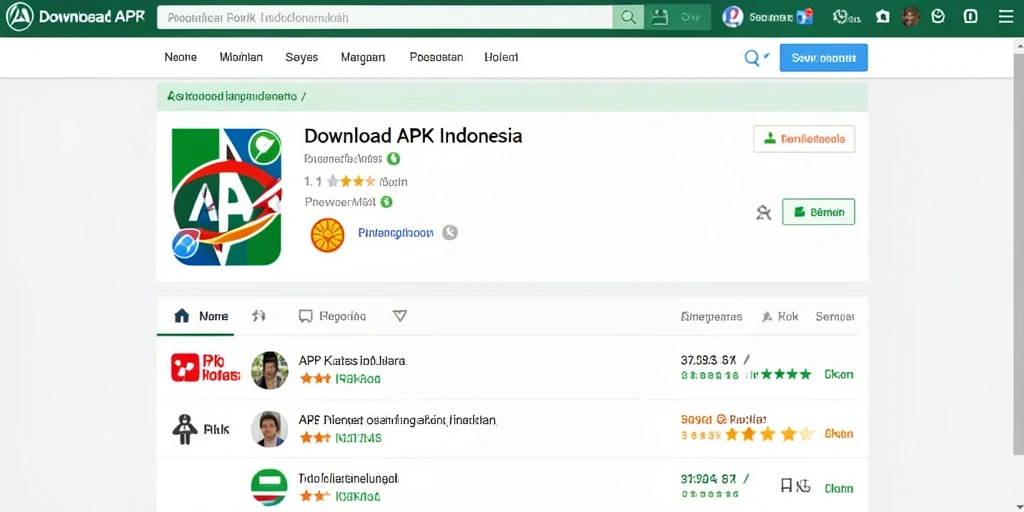The image size is (1024, 512).
Task: Click the blue button in the navigation bar
Action: (824, 57)
